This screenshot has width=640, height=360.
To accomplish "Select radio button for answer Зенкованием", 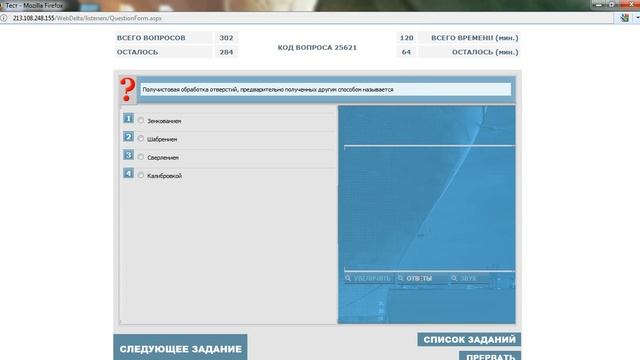I will [141, 120].
